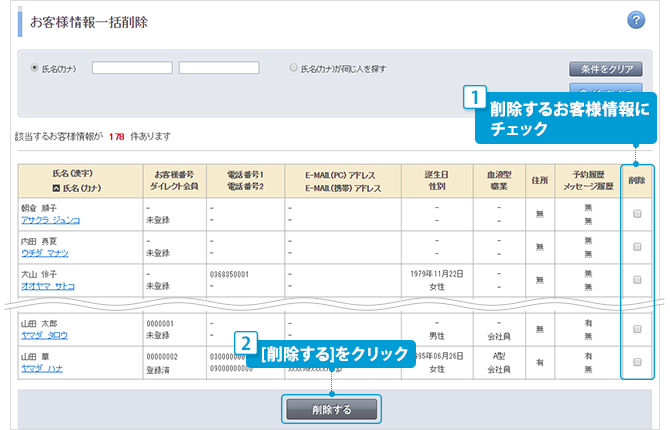Tick delete checkbox for 山田 太郎
This screenshot has width=670, height=430.
point(637,329)
